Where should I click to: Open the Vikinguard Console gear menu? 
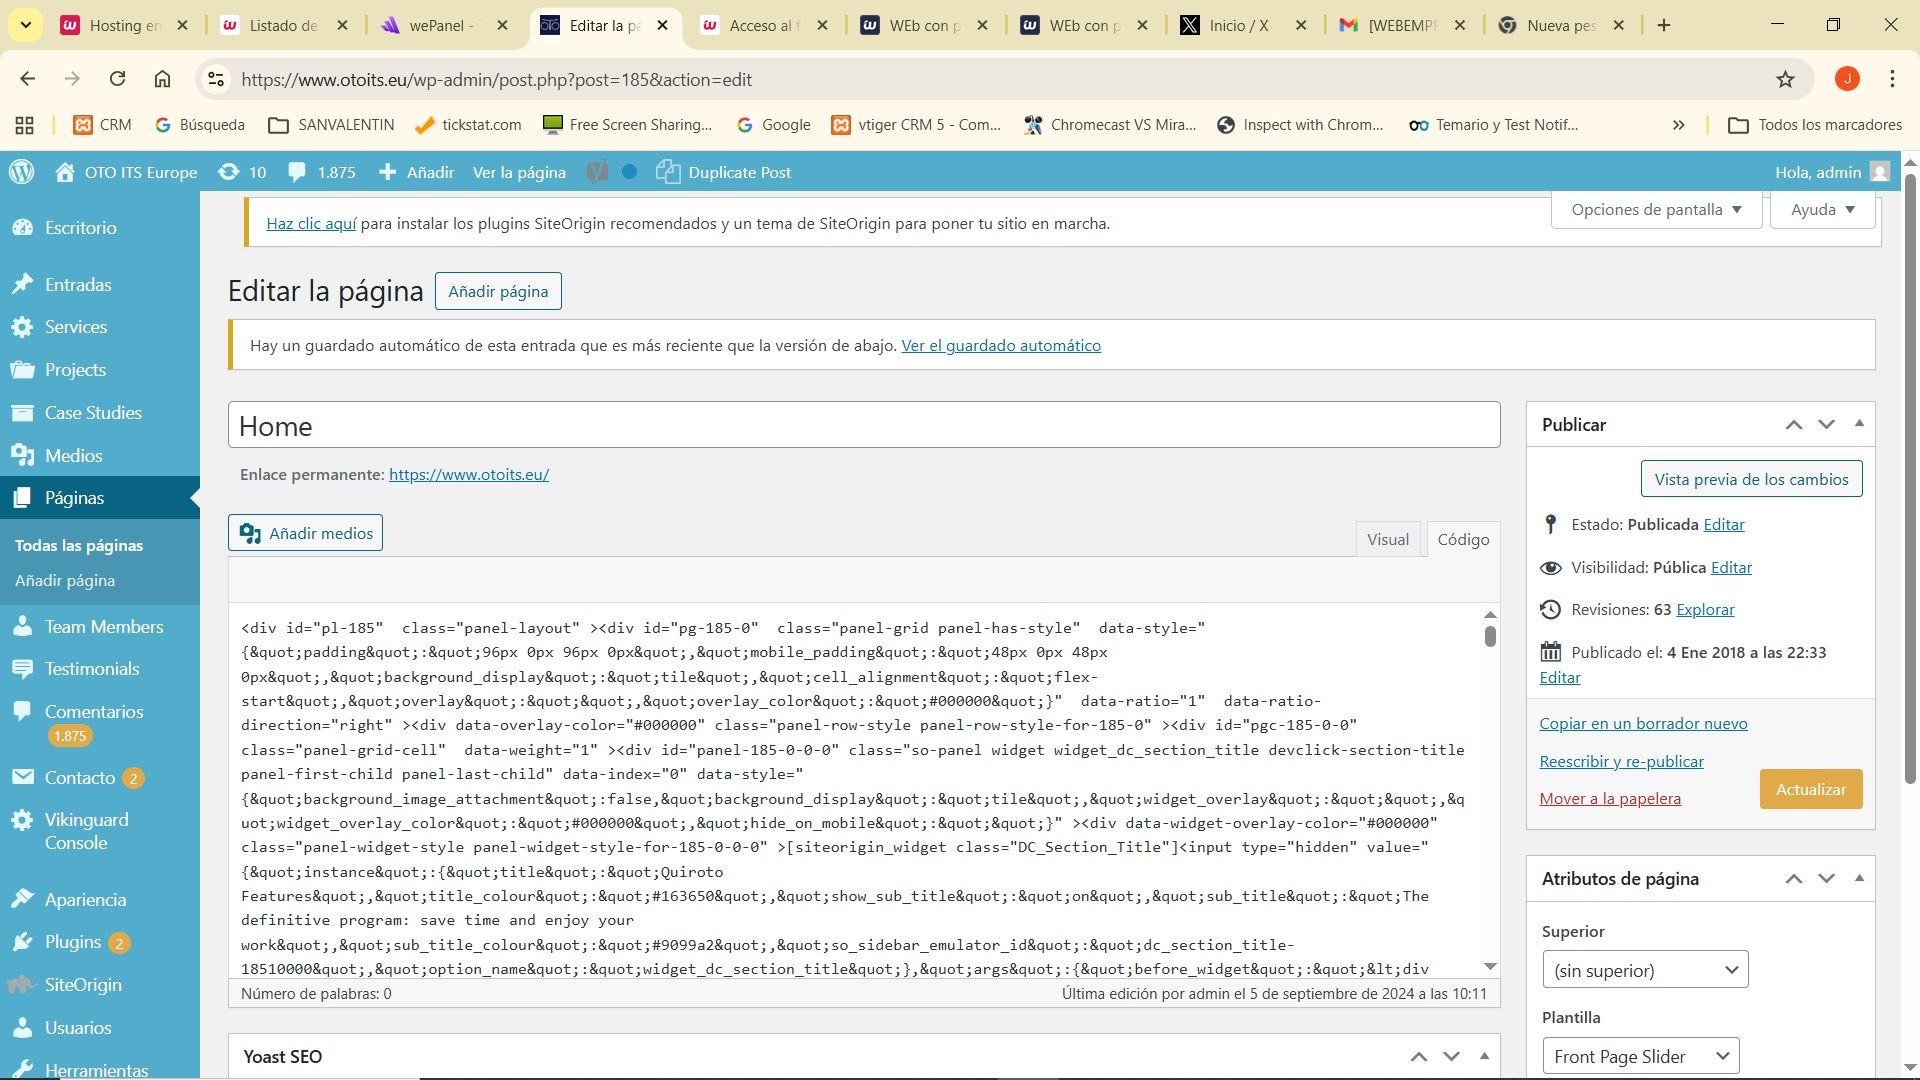[x=22, y=820]
